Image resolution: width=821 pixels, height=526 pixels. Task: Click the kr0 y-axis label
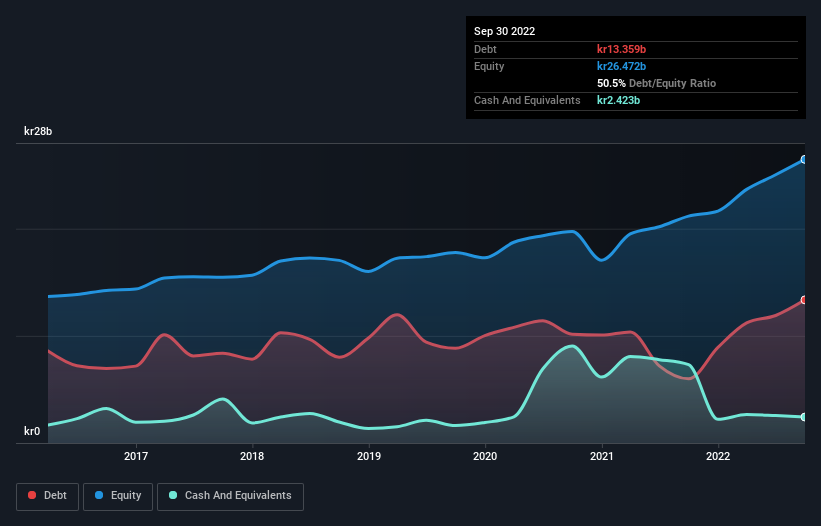[x=32, y=431]
